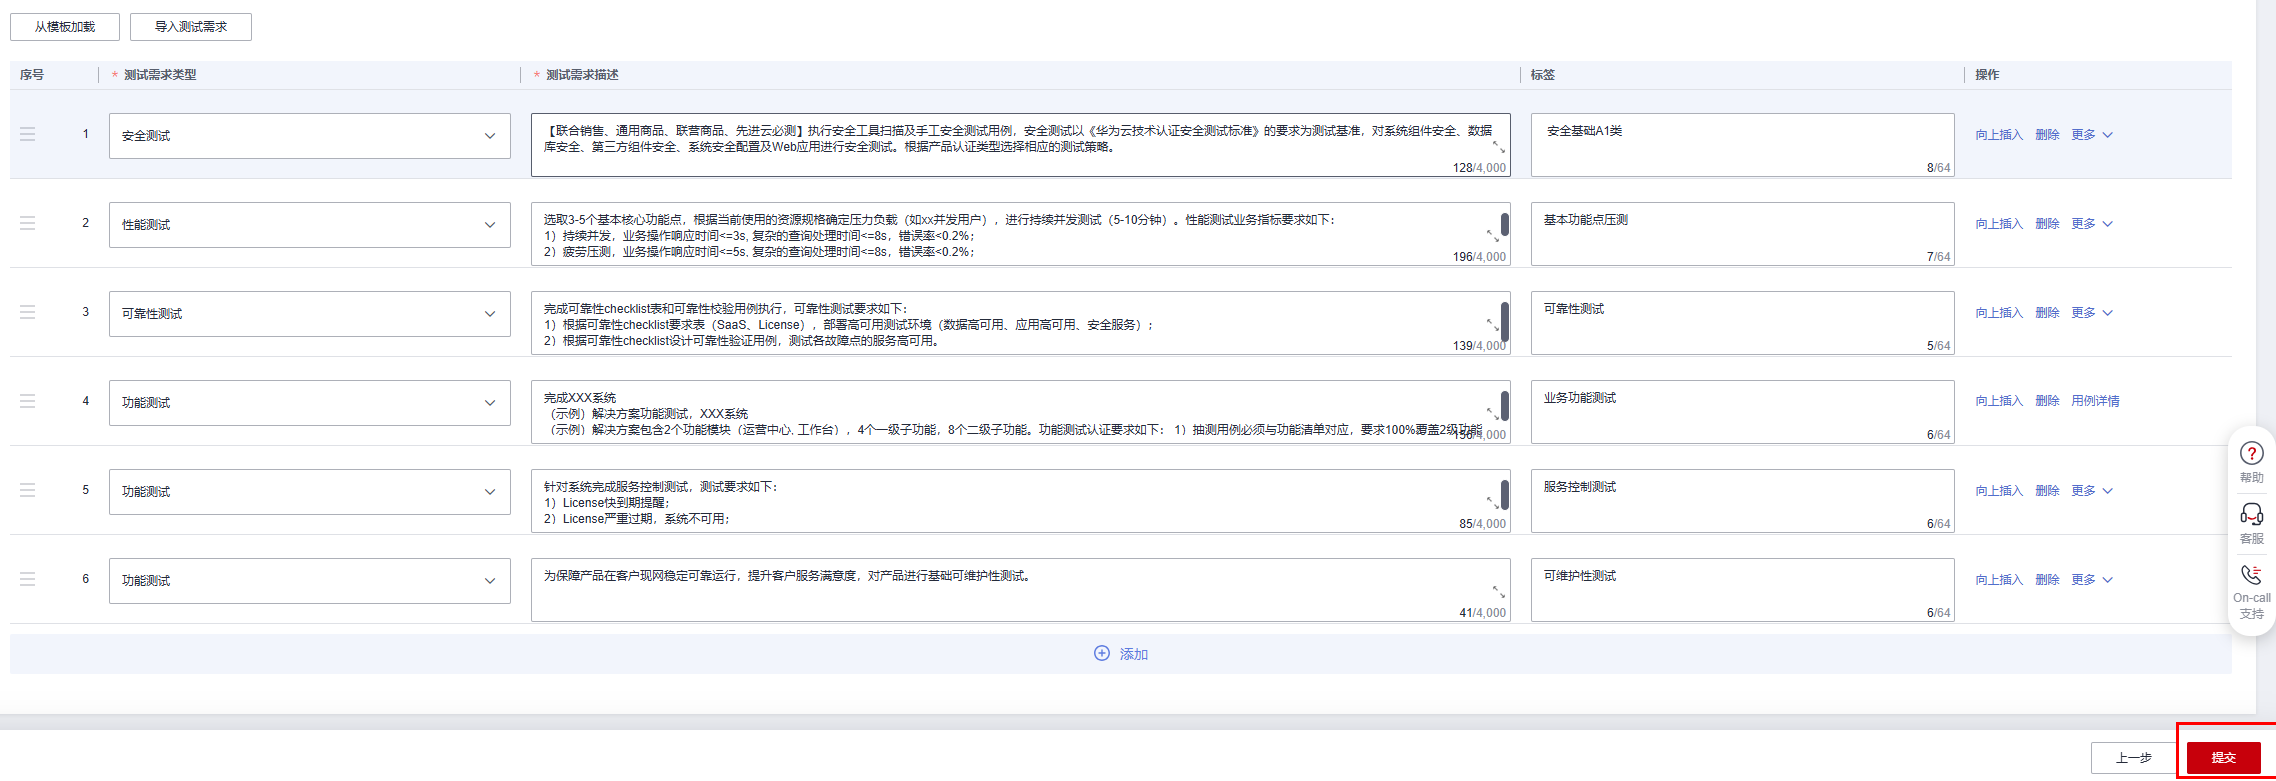
Task: Click the plus icon beside 添加
Action: point(1101,653)
